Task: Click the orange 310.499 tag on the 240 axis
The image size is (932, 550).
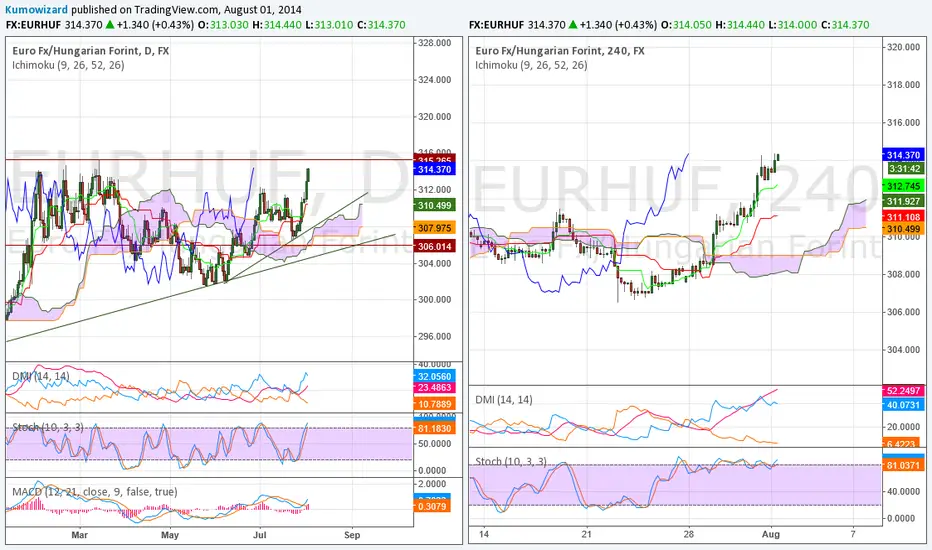Action: pyautogui.click(x=903, y=230)
